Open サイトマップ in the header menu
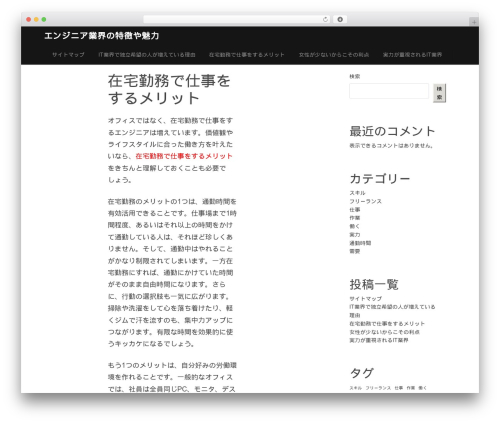500x423 pixels. (x=68, y=55)
